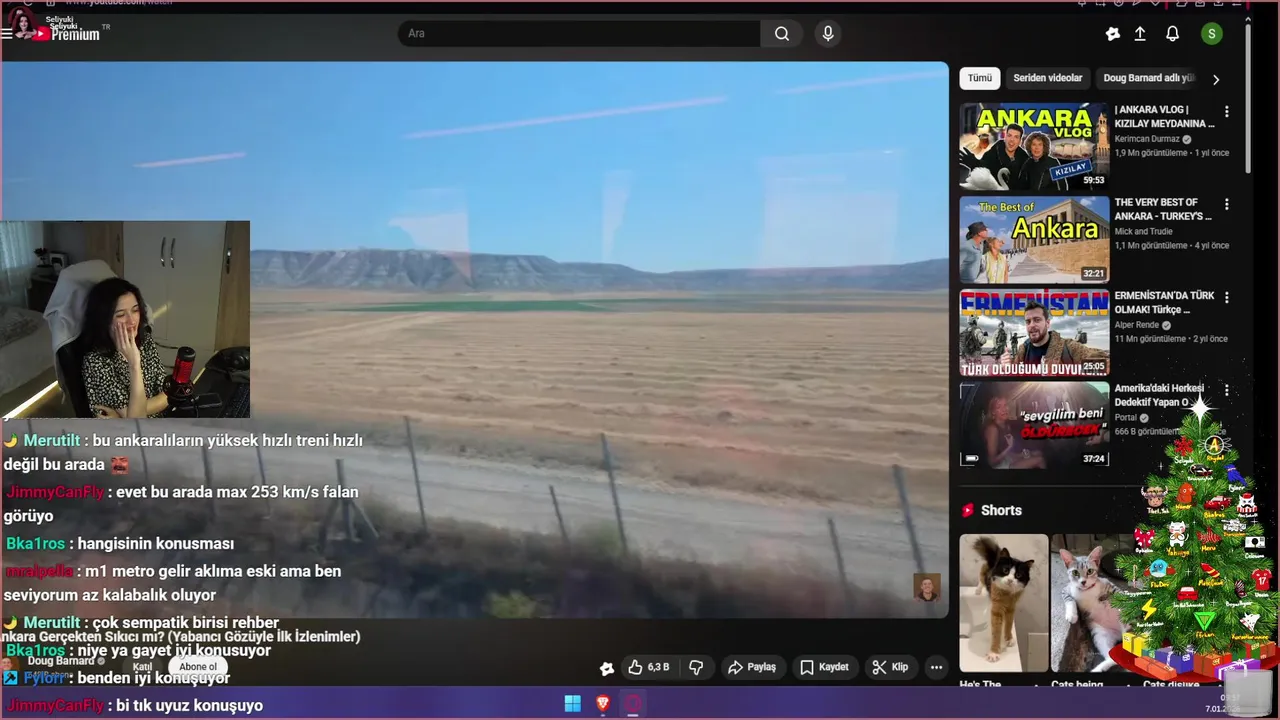The image size is (1280, 720).
Task: Click the Paylaş share button
Action: pyautogui.click(x=752, y=667)
